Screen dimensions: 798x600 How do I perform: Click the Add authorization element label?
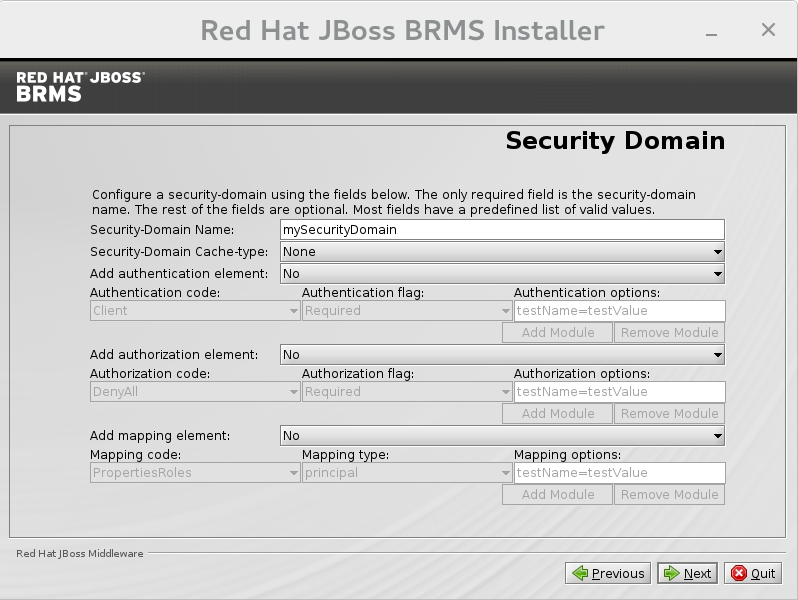pyautogui.click(x=174, y=355)
